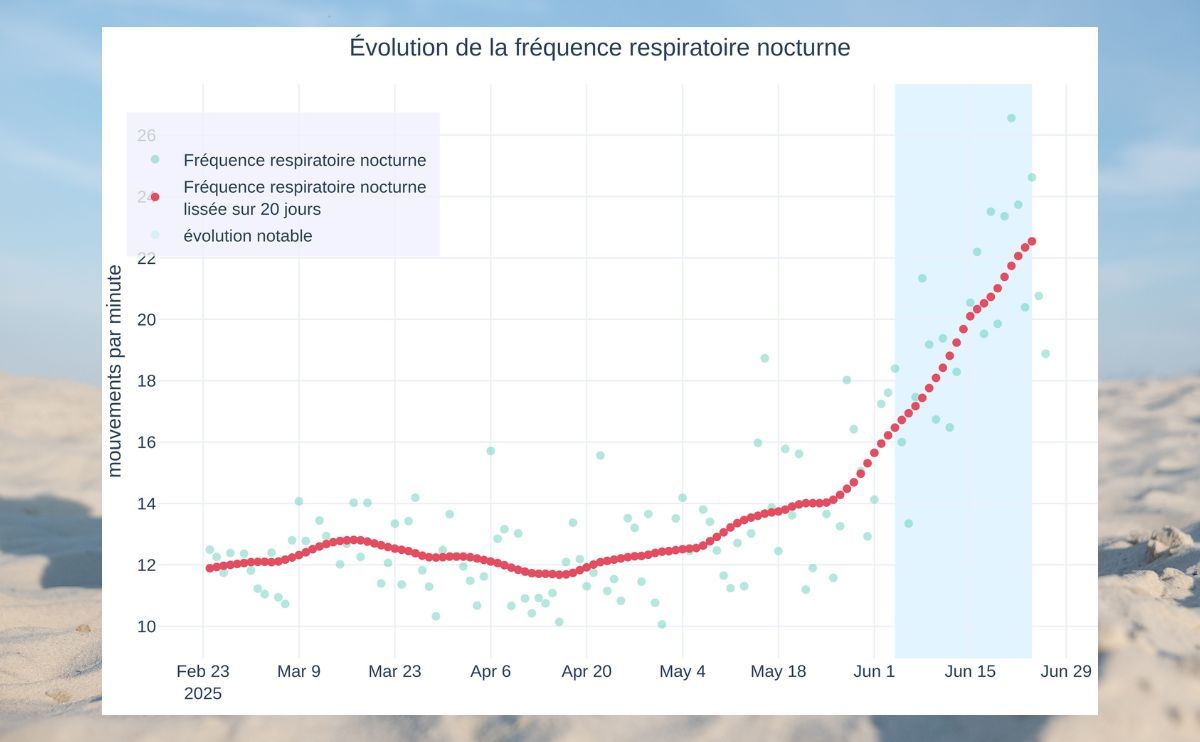Click the y-axis tick label '18'
Image resolution: width=1200 pixels, height=742 pixels.
click(146, 381)
